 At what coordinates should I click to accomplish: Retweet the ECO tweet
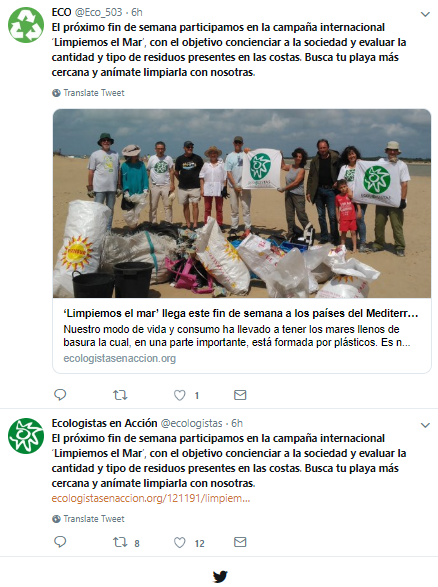(x=120, y=395)
